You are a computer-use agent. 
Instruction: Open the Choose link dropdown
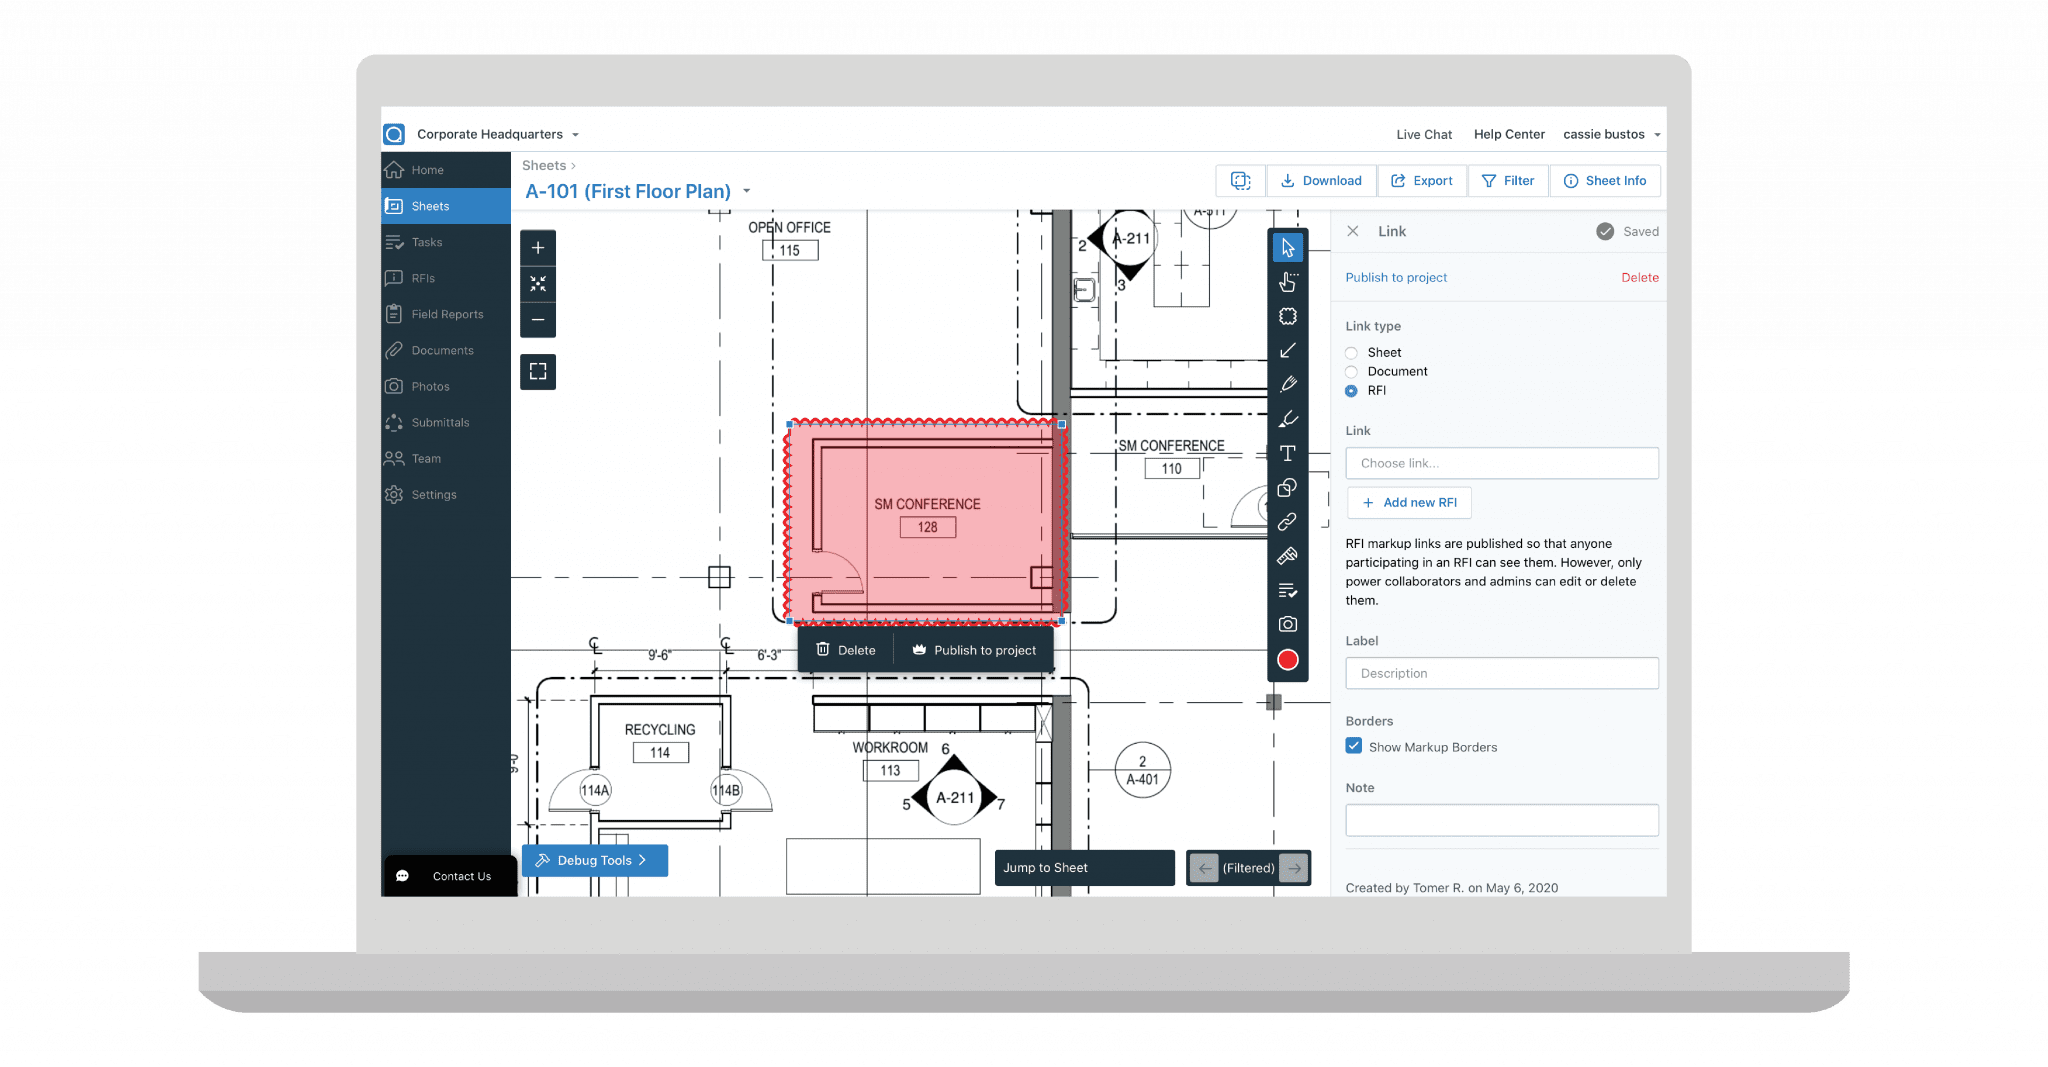coord(1502,463)
